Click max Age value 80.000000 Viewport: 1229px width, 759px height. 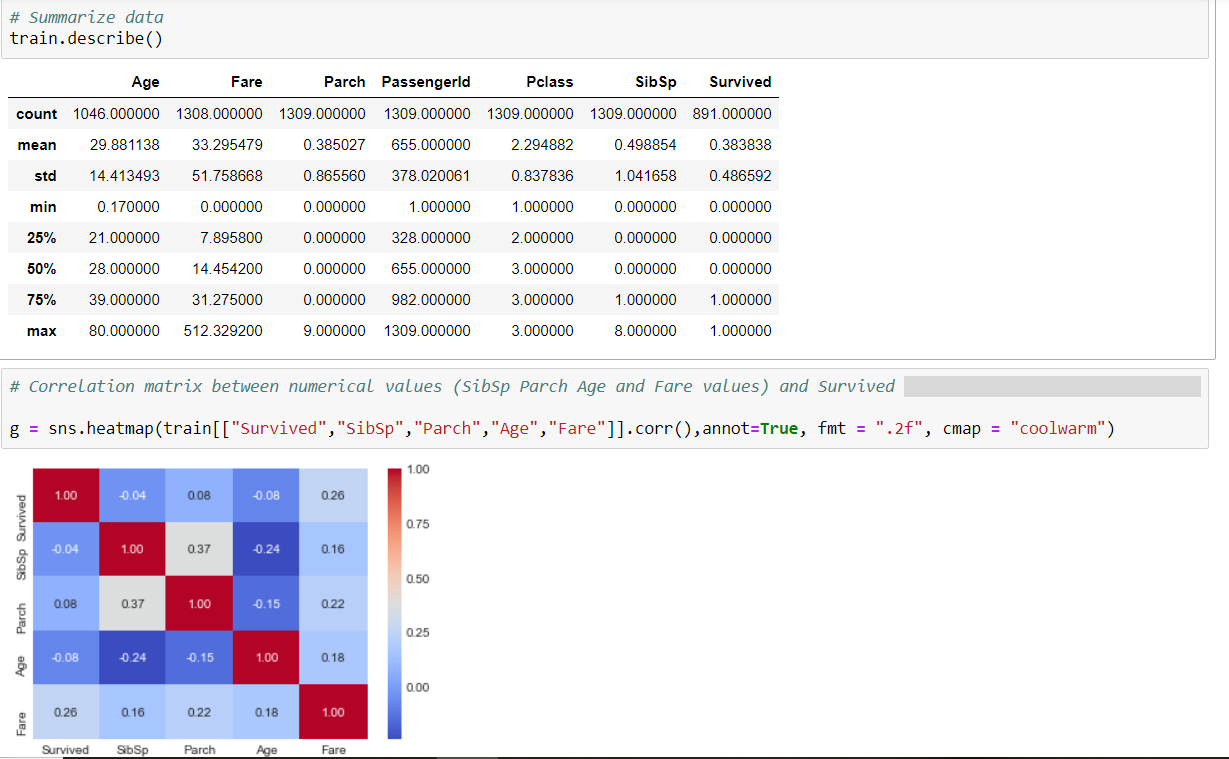(124, 331)
